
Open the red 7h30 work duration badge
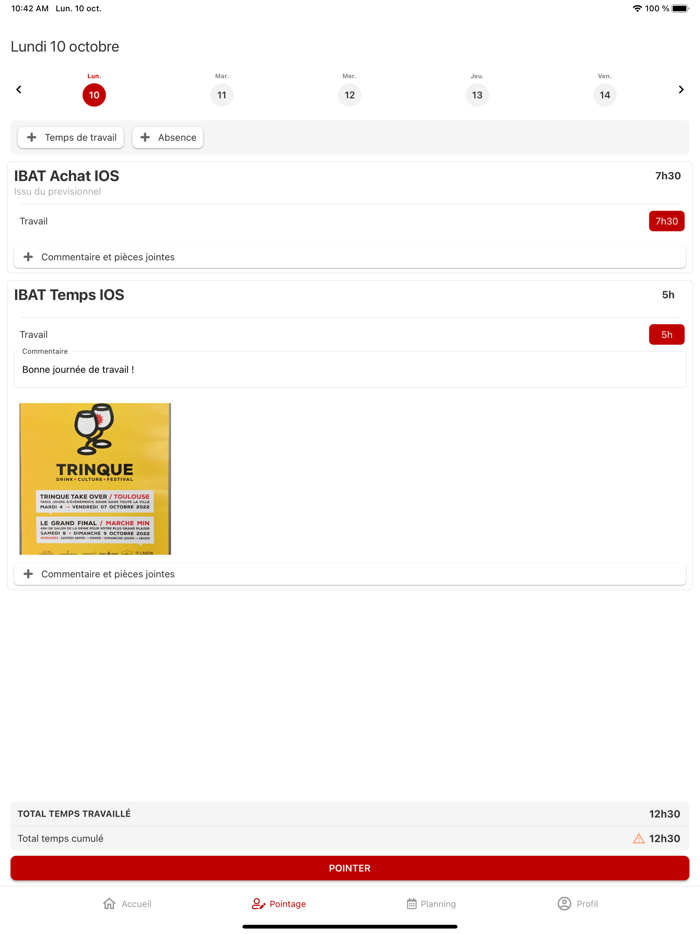[667, 221]
